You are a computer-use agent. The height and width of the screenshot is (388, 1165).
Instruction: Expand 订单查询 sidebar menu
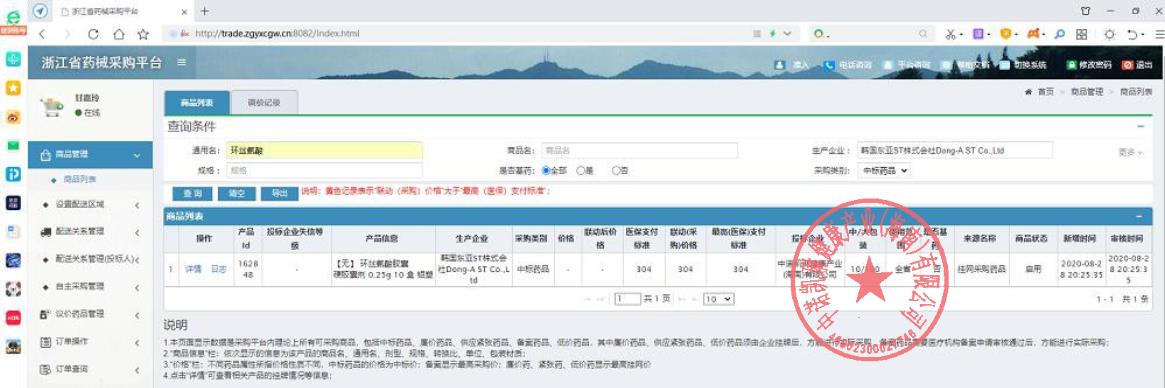(90, 369)
